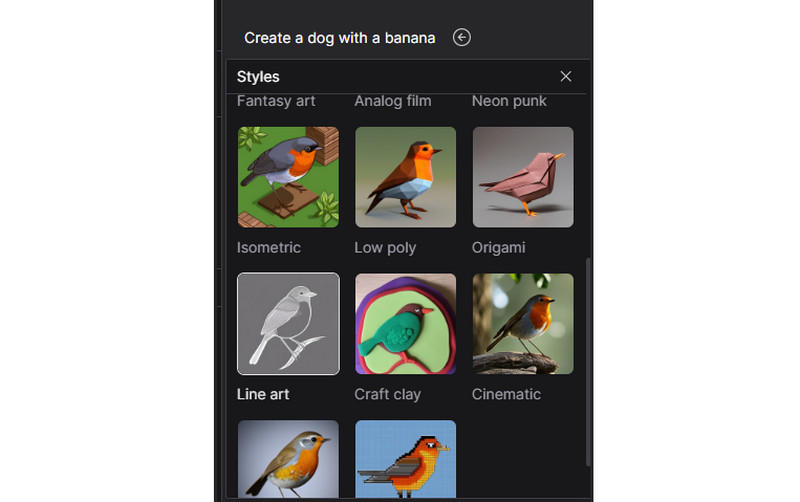The height and width of the screenshot is (502, 800).
Task: Click the Origami text label
Action: (498, 247)
